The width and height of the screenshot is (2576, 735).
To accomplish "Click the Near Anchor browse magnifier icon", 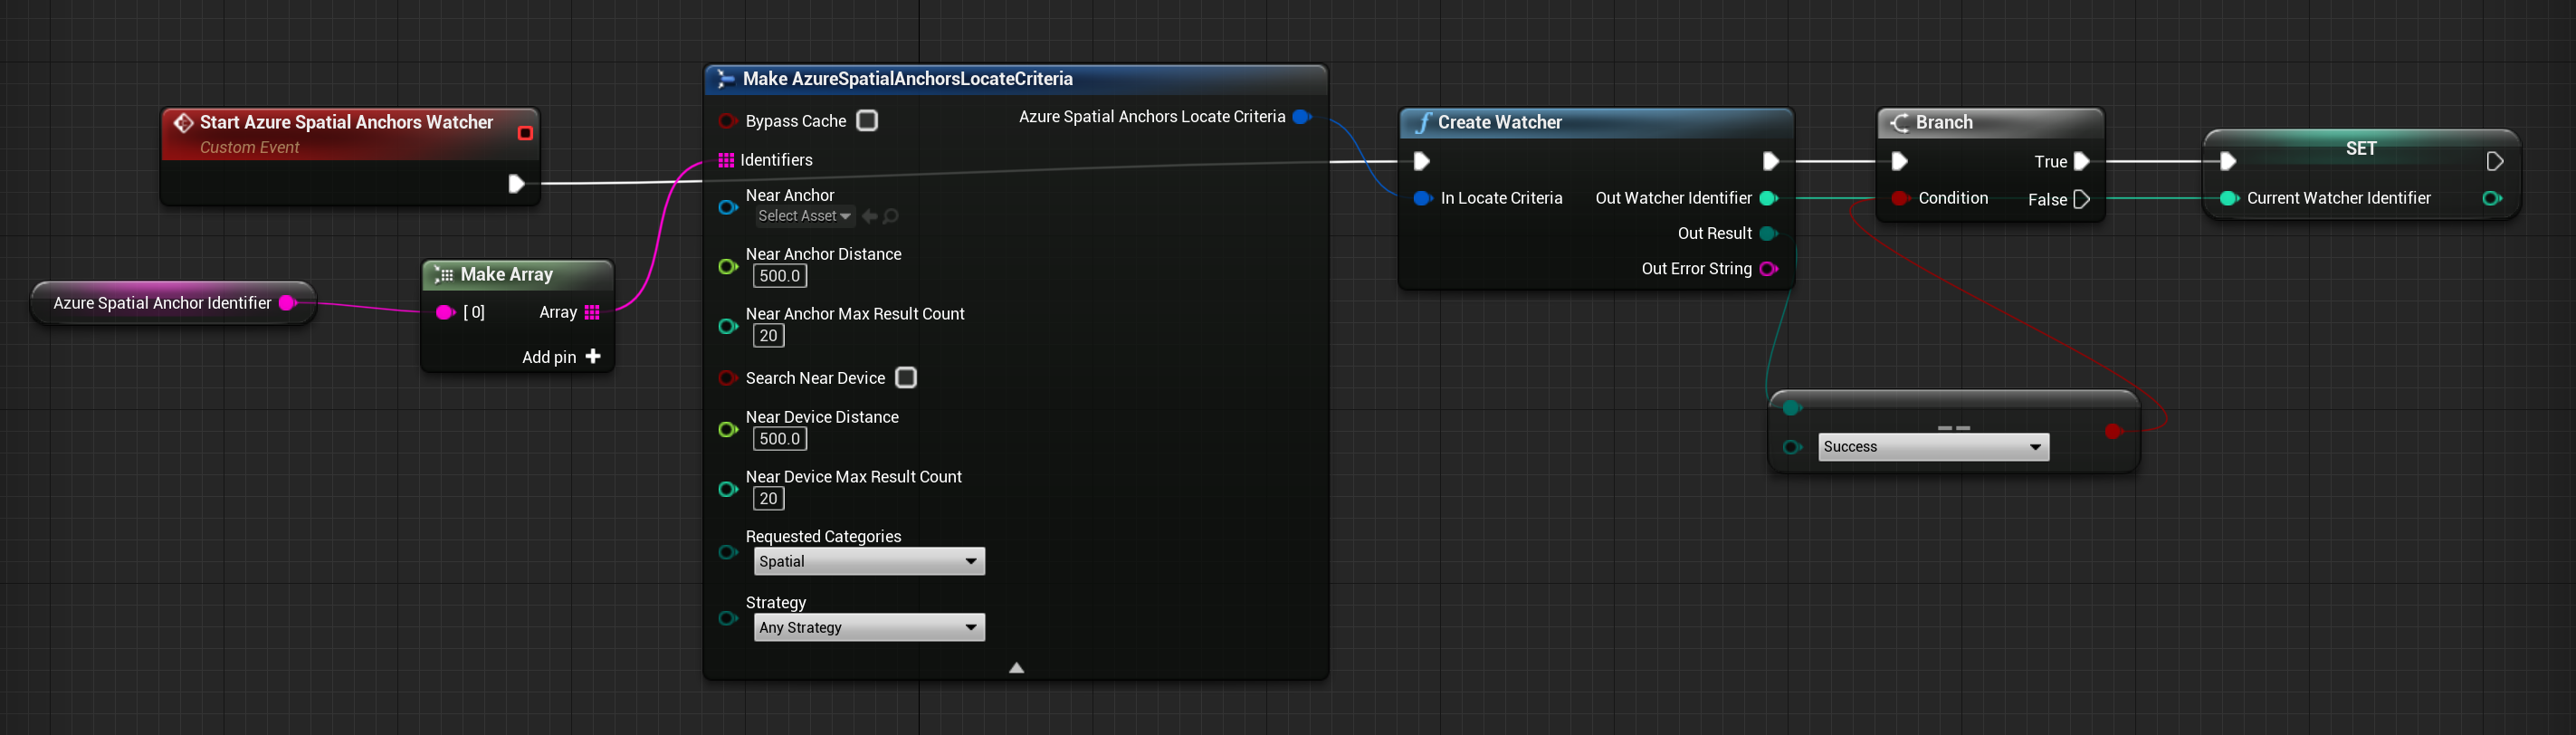I will (x=890, y=216).
